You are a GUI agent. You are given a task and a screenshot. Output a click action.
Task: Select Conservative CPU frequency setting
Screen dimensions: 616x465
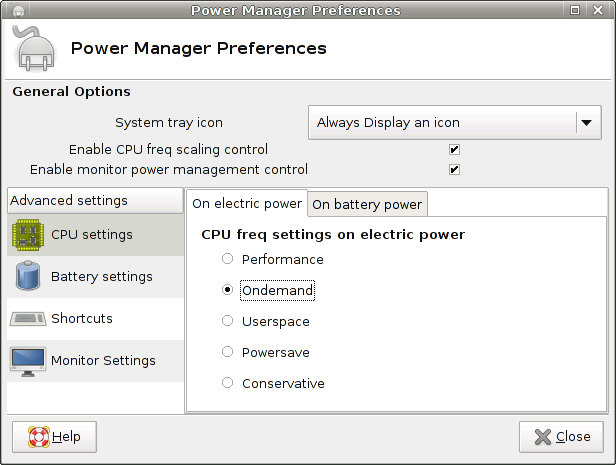[x=228, y=383]
